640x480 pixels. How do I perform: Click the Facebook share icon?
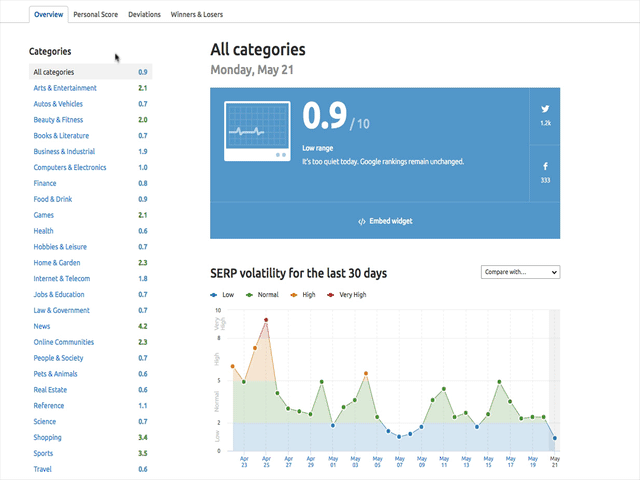pos(545,166)
